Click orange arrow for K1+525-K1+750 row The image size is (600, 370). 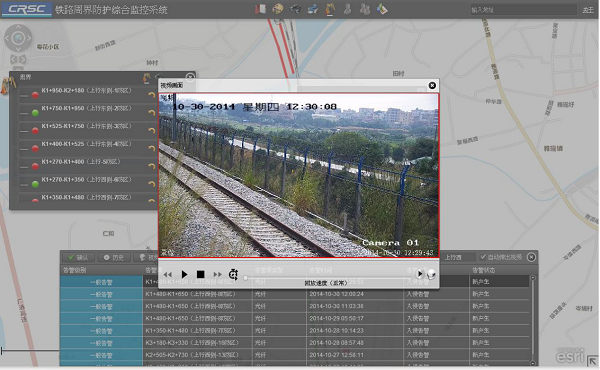point(152,130)
